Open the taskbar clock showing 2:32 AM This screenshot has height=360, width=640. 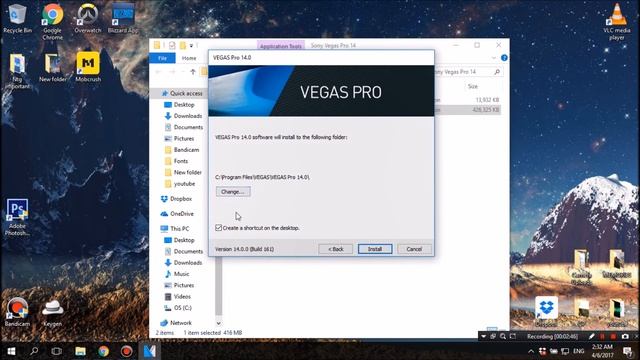pos(602,351)
